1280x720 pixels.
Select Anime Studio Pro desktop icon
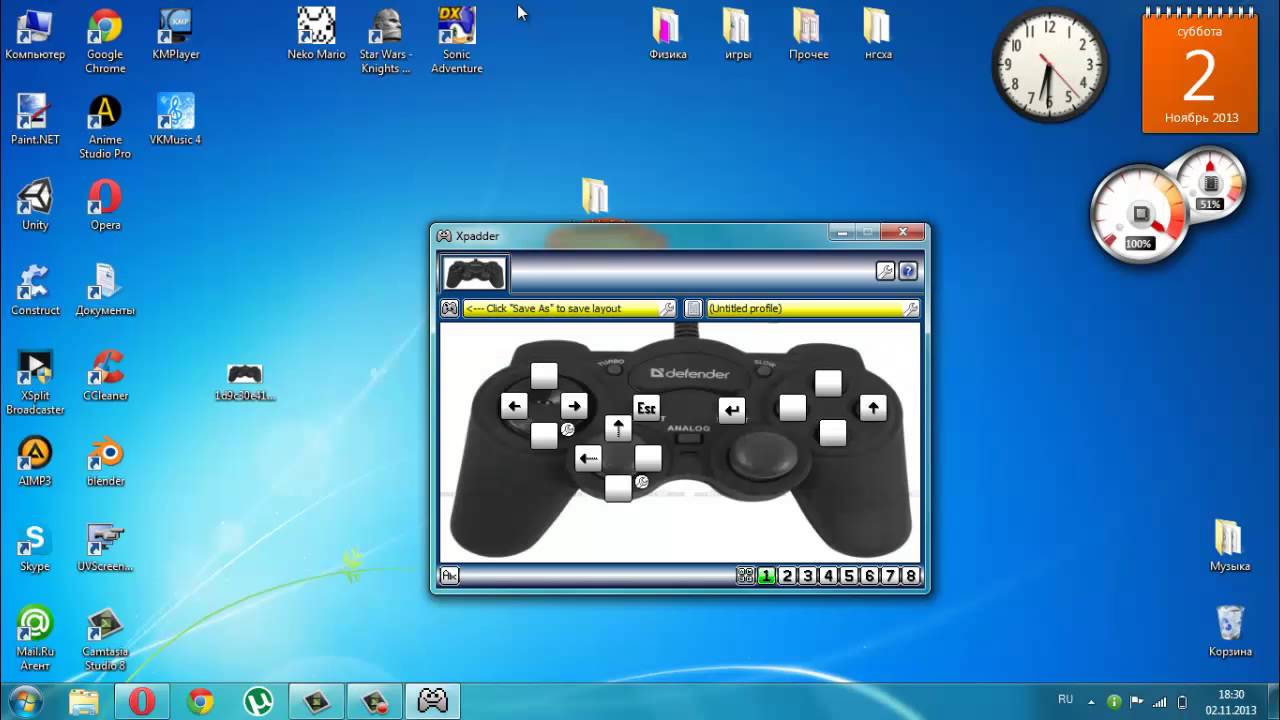point(105,127)
